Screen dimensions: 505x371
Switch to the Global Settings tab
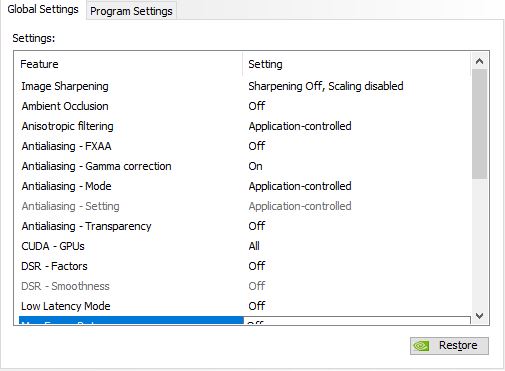(43, 9)
